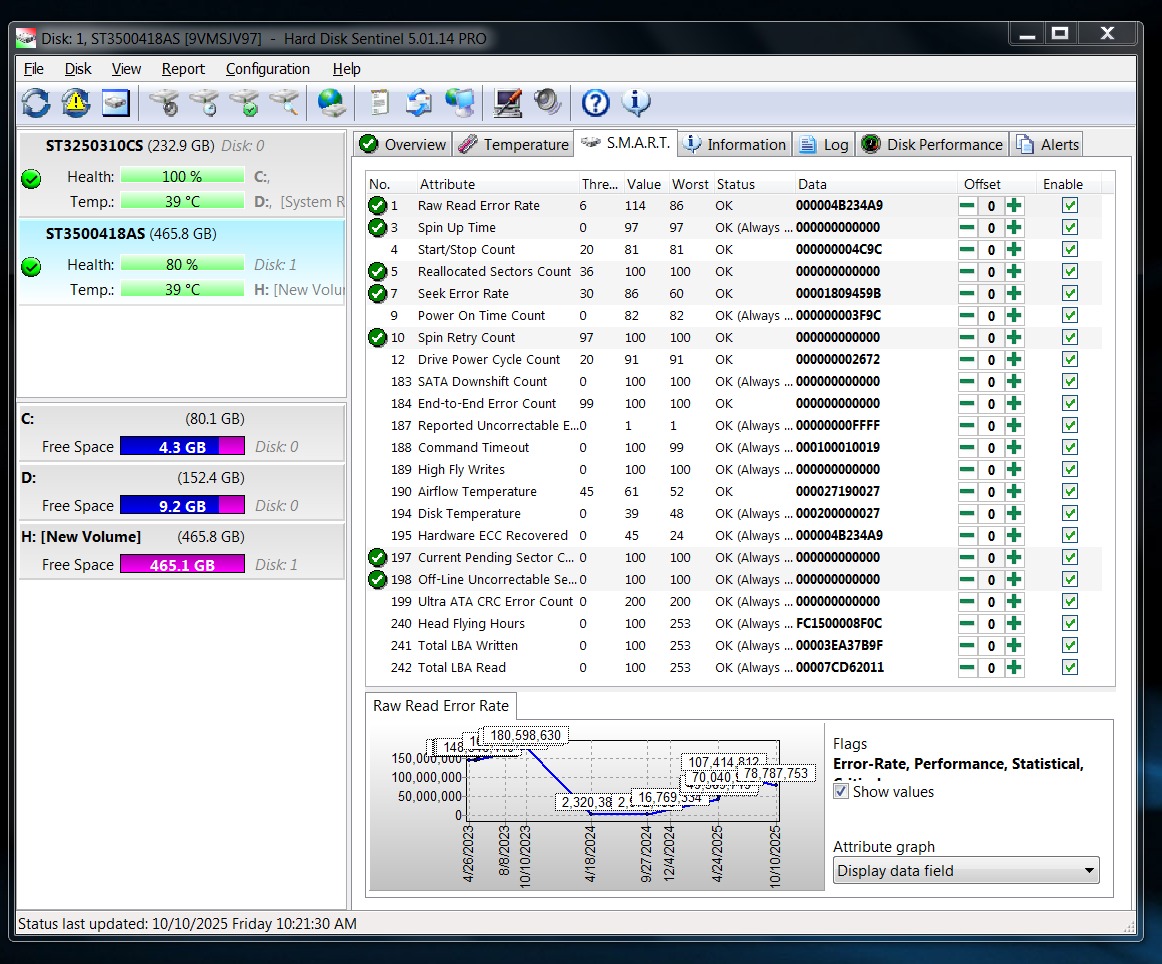Click the green minus for Raw Read Error Rate
This screenshot has width=1162, height=964.
[x=968, y=206]
